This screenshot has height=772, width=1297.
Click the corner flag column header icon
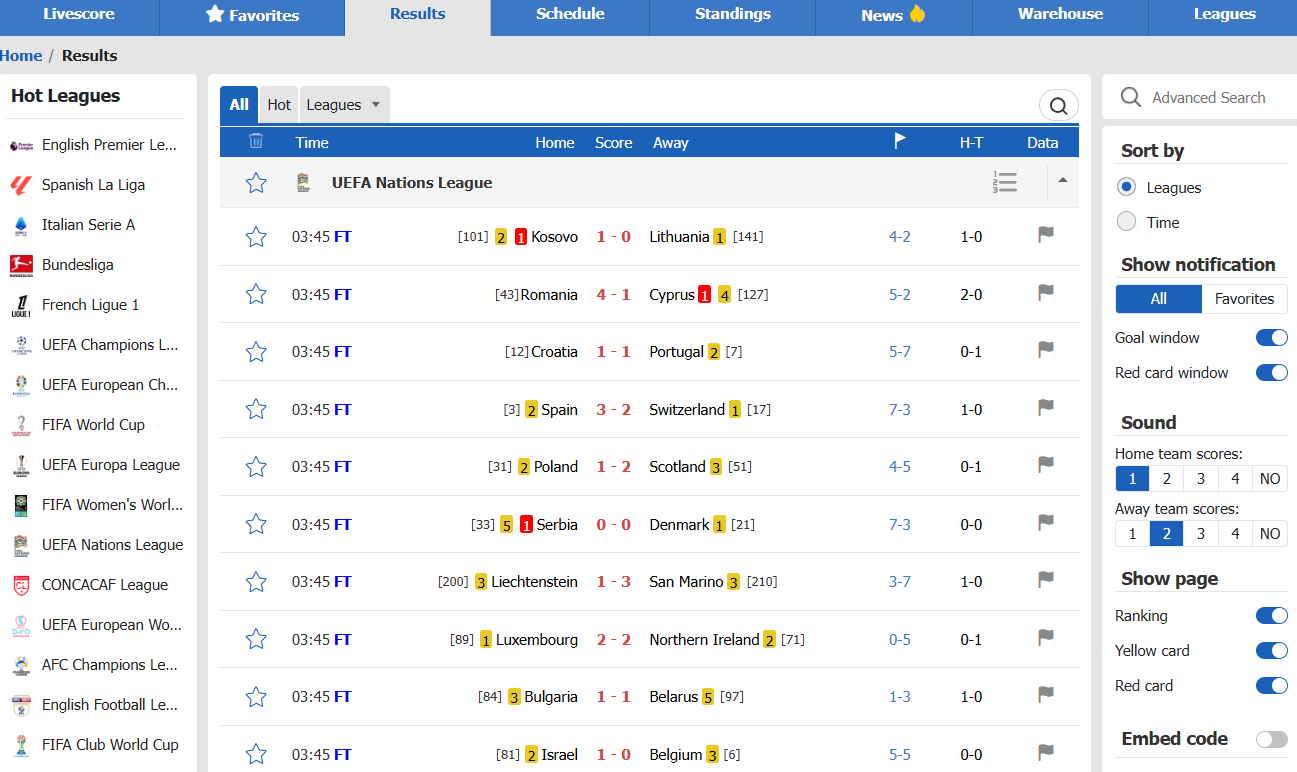900,141
